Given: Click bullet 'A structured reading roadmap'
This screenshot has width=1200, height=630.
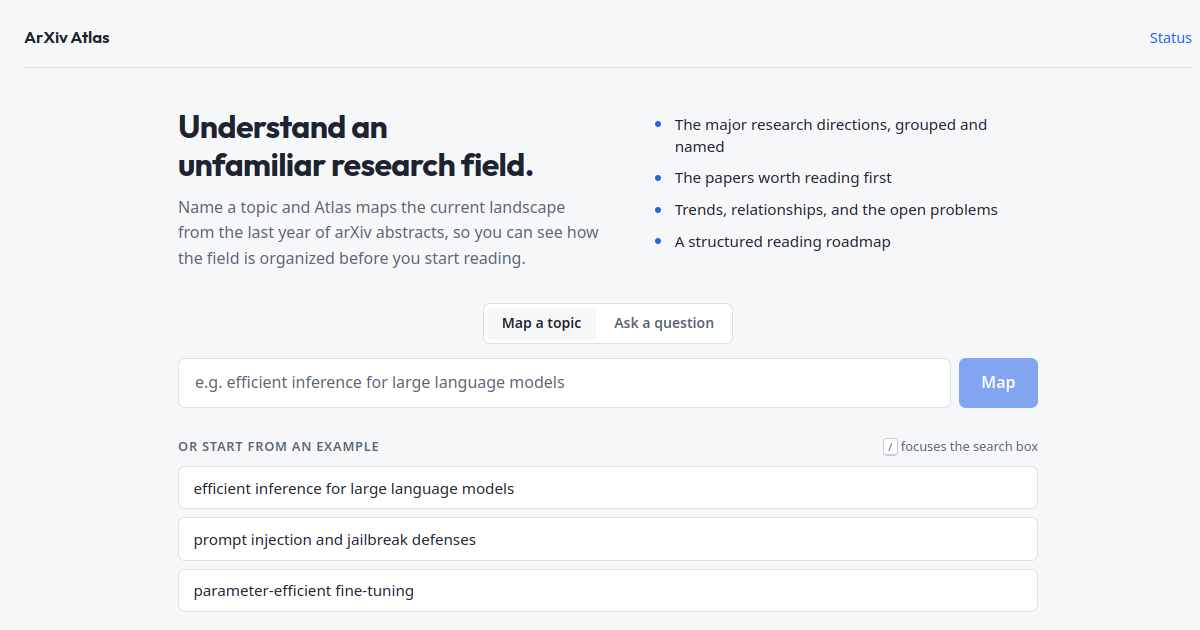Looking at the screenshot, I should 782,242.
